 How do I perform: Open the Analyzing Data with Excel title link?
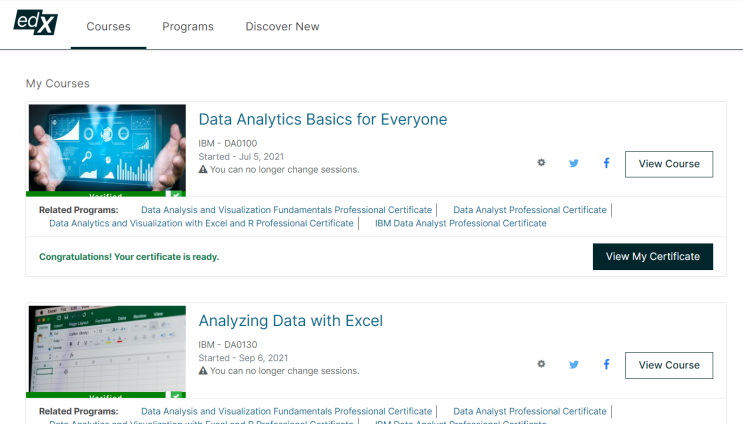pos(290,321)
